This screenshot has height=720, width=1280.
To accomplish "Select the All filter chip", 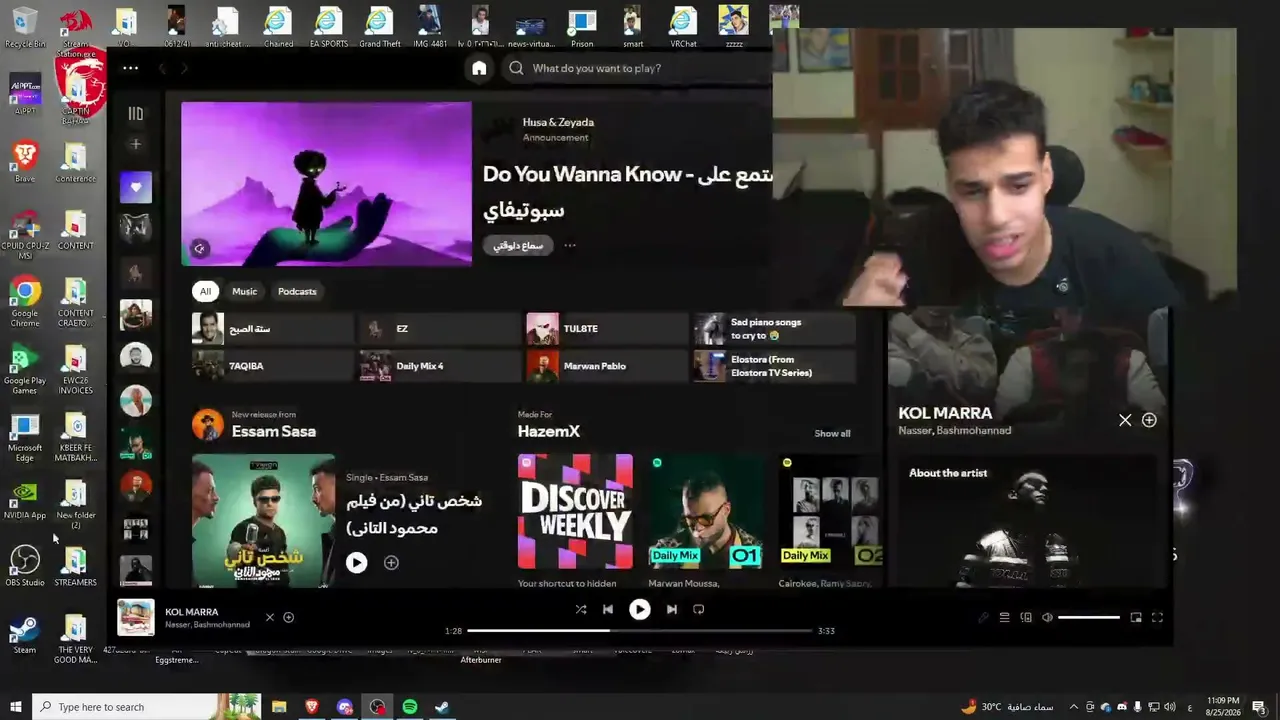I will pyautogui.click(x=205, y=291).
